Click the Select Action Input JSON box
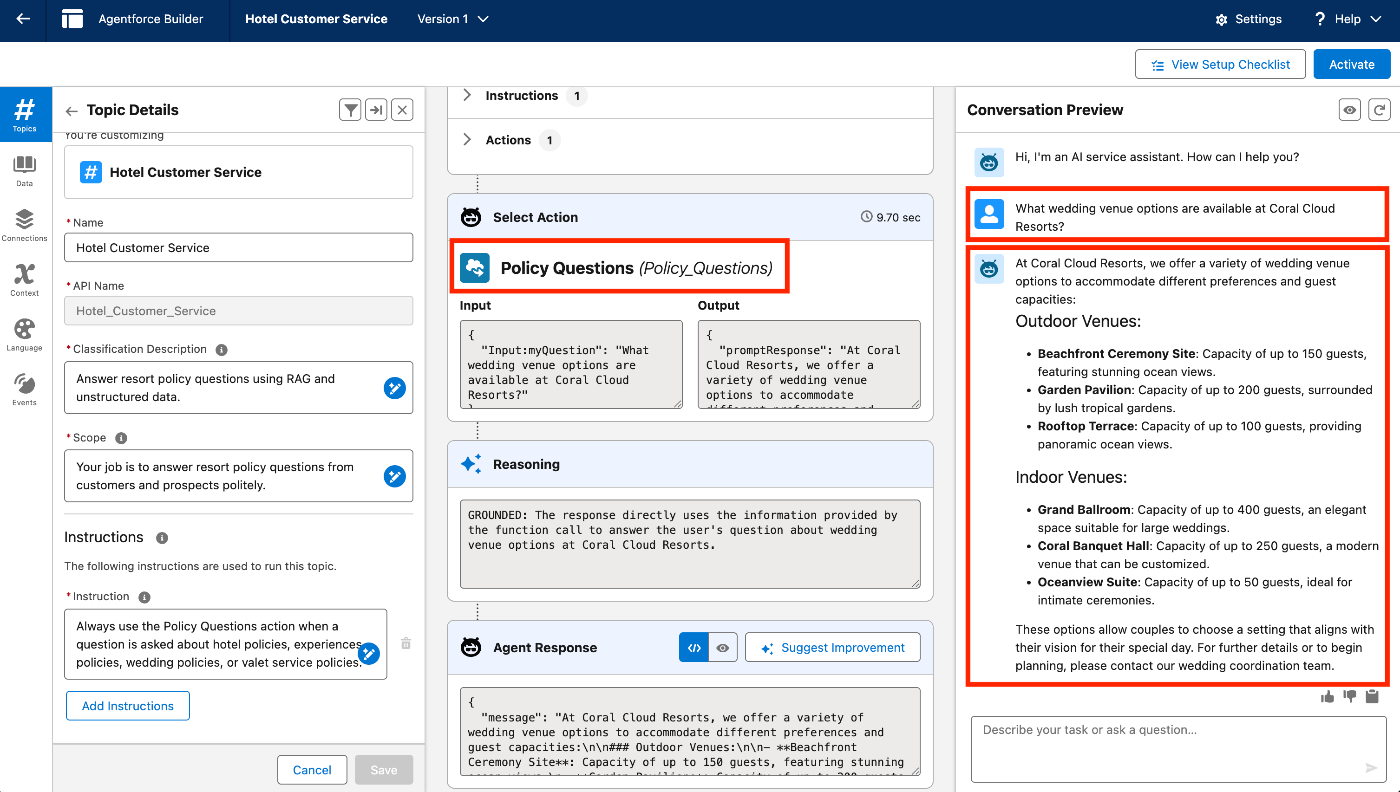 [571, 365]
